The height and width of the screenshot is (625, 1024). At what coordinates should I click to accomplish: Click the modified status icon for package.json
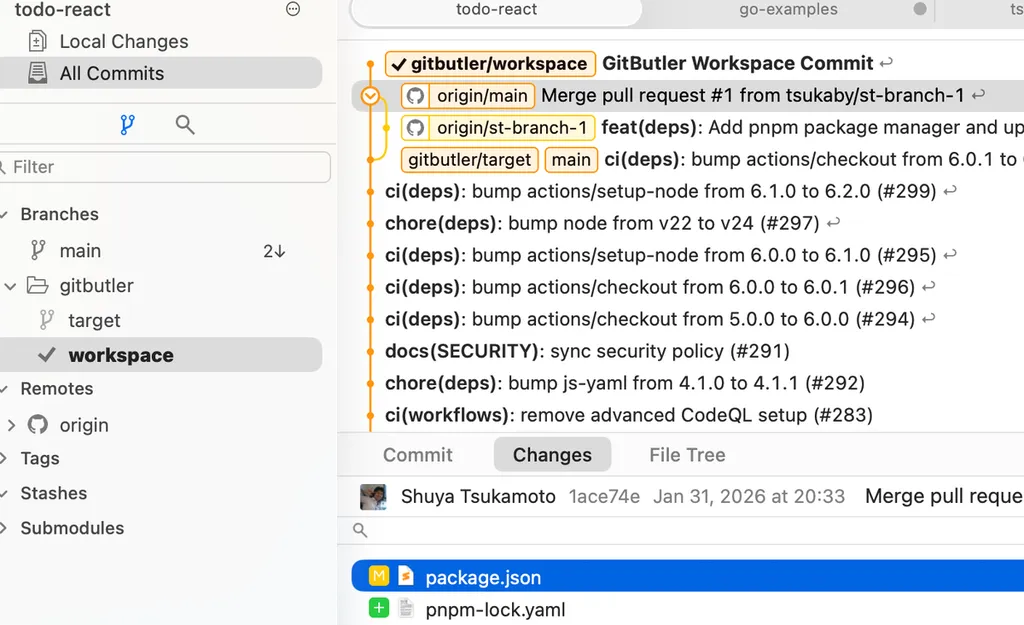coord(378,576)
